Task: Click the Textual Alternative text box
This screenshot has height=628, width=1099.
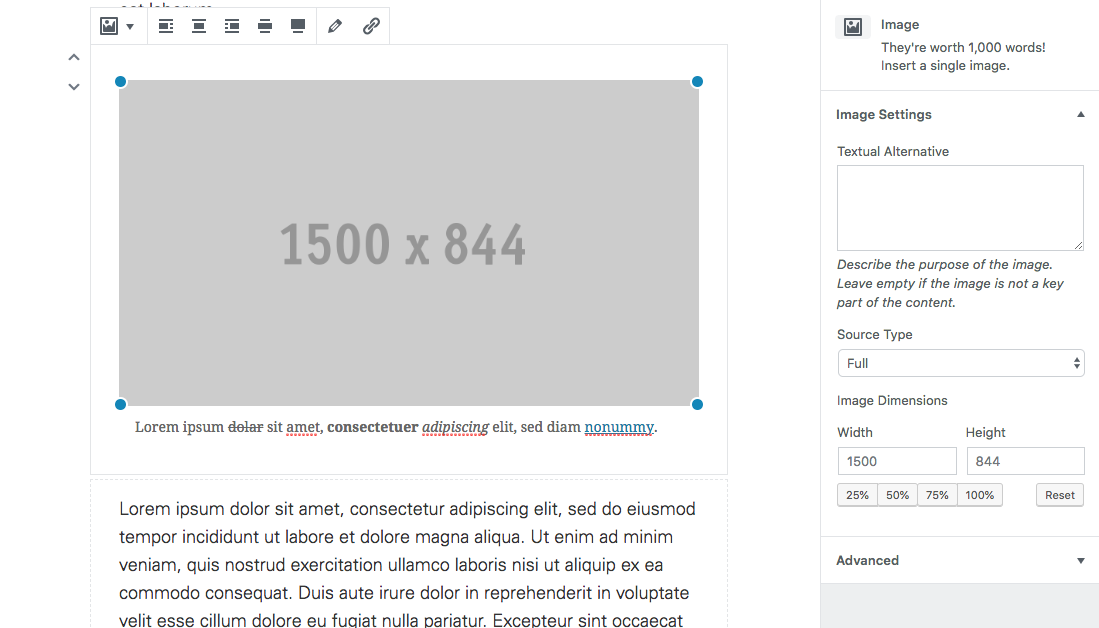Action: coord(959,207)
